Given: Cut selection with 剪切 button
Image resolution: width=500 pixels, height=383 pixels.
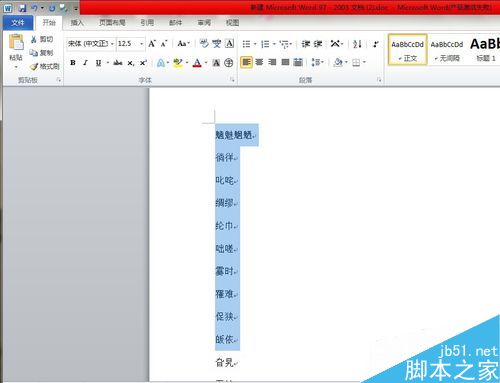Looking at the screenshot, I should pyautogui.click(x=42, y=39).
